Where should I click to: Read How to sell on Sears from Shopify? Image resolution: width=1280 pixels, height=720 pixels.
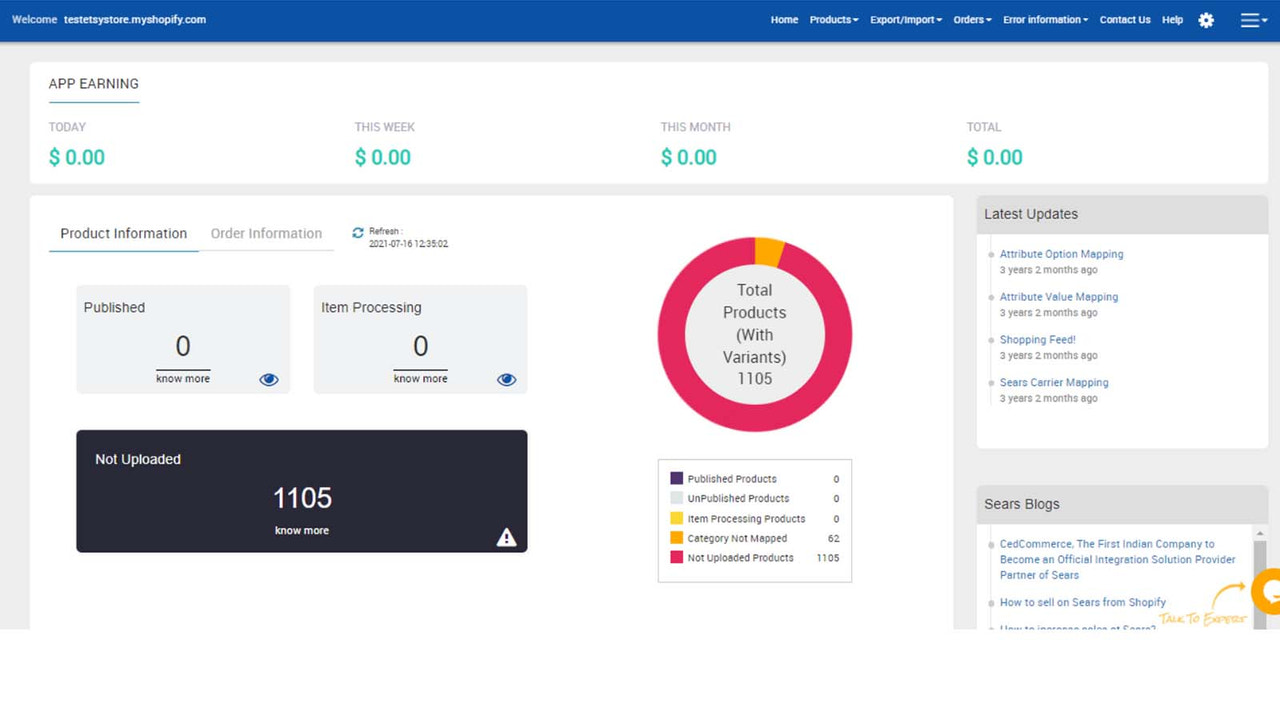tap(1082, 602)
